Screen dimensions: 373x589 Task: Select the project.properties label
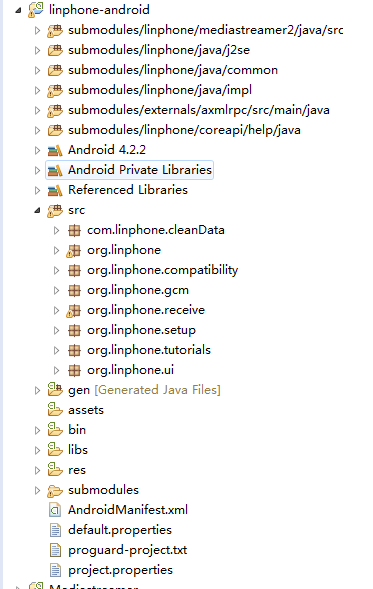pyautogui.click(x=120, y=570)
